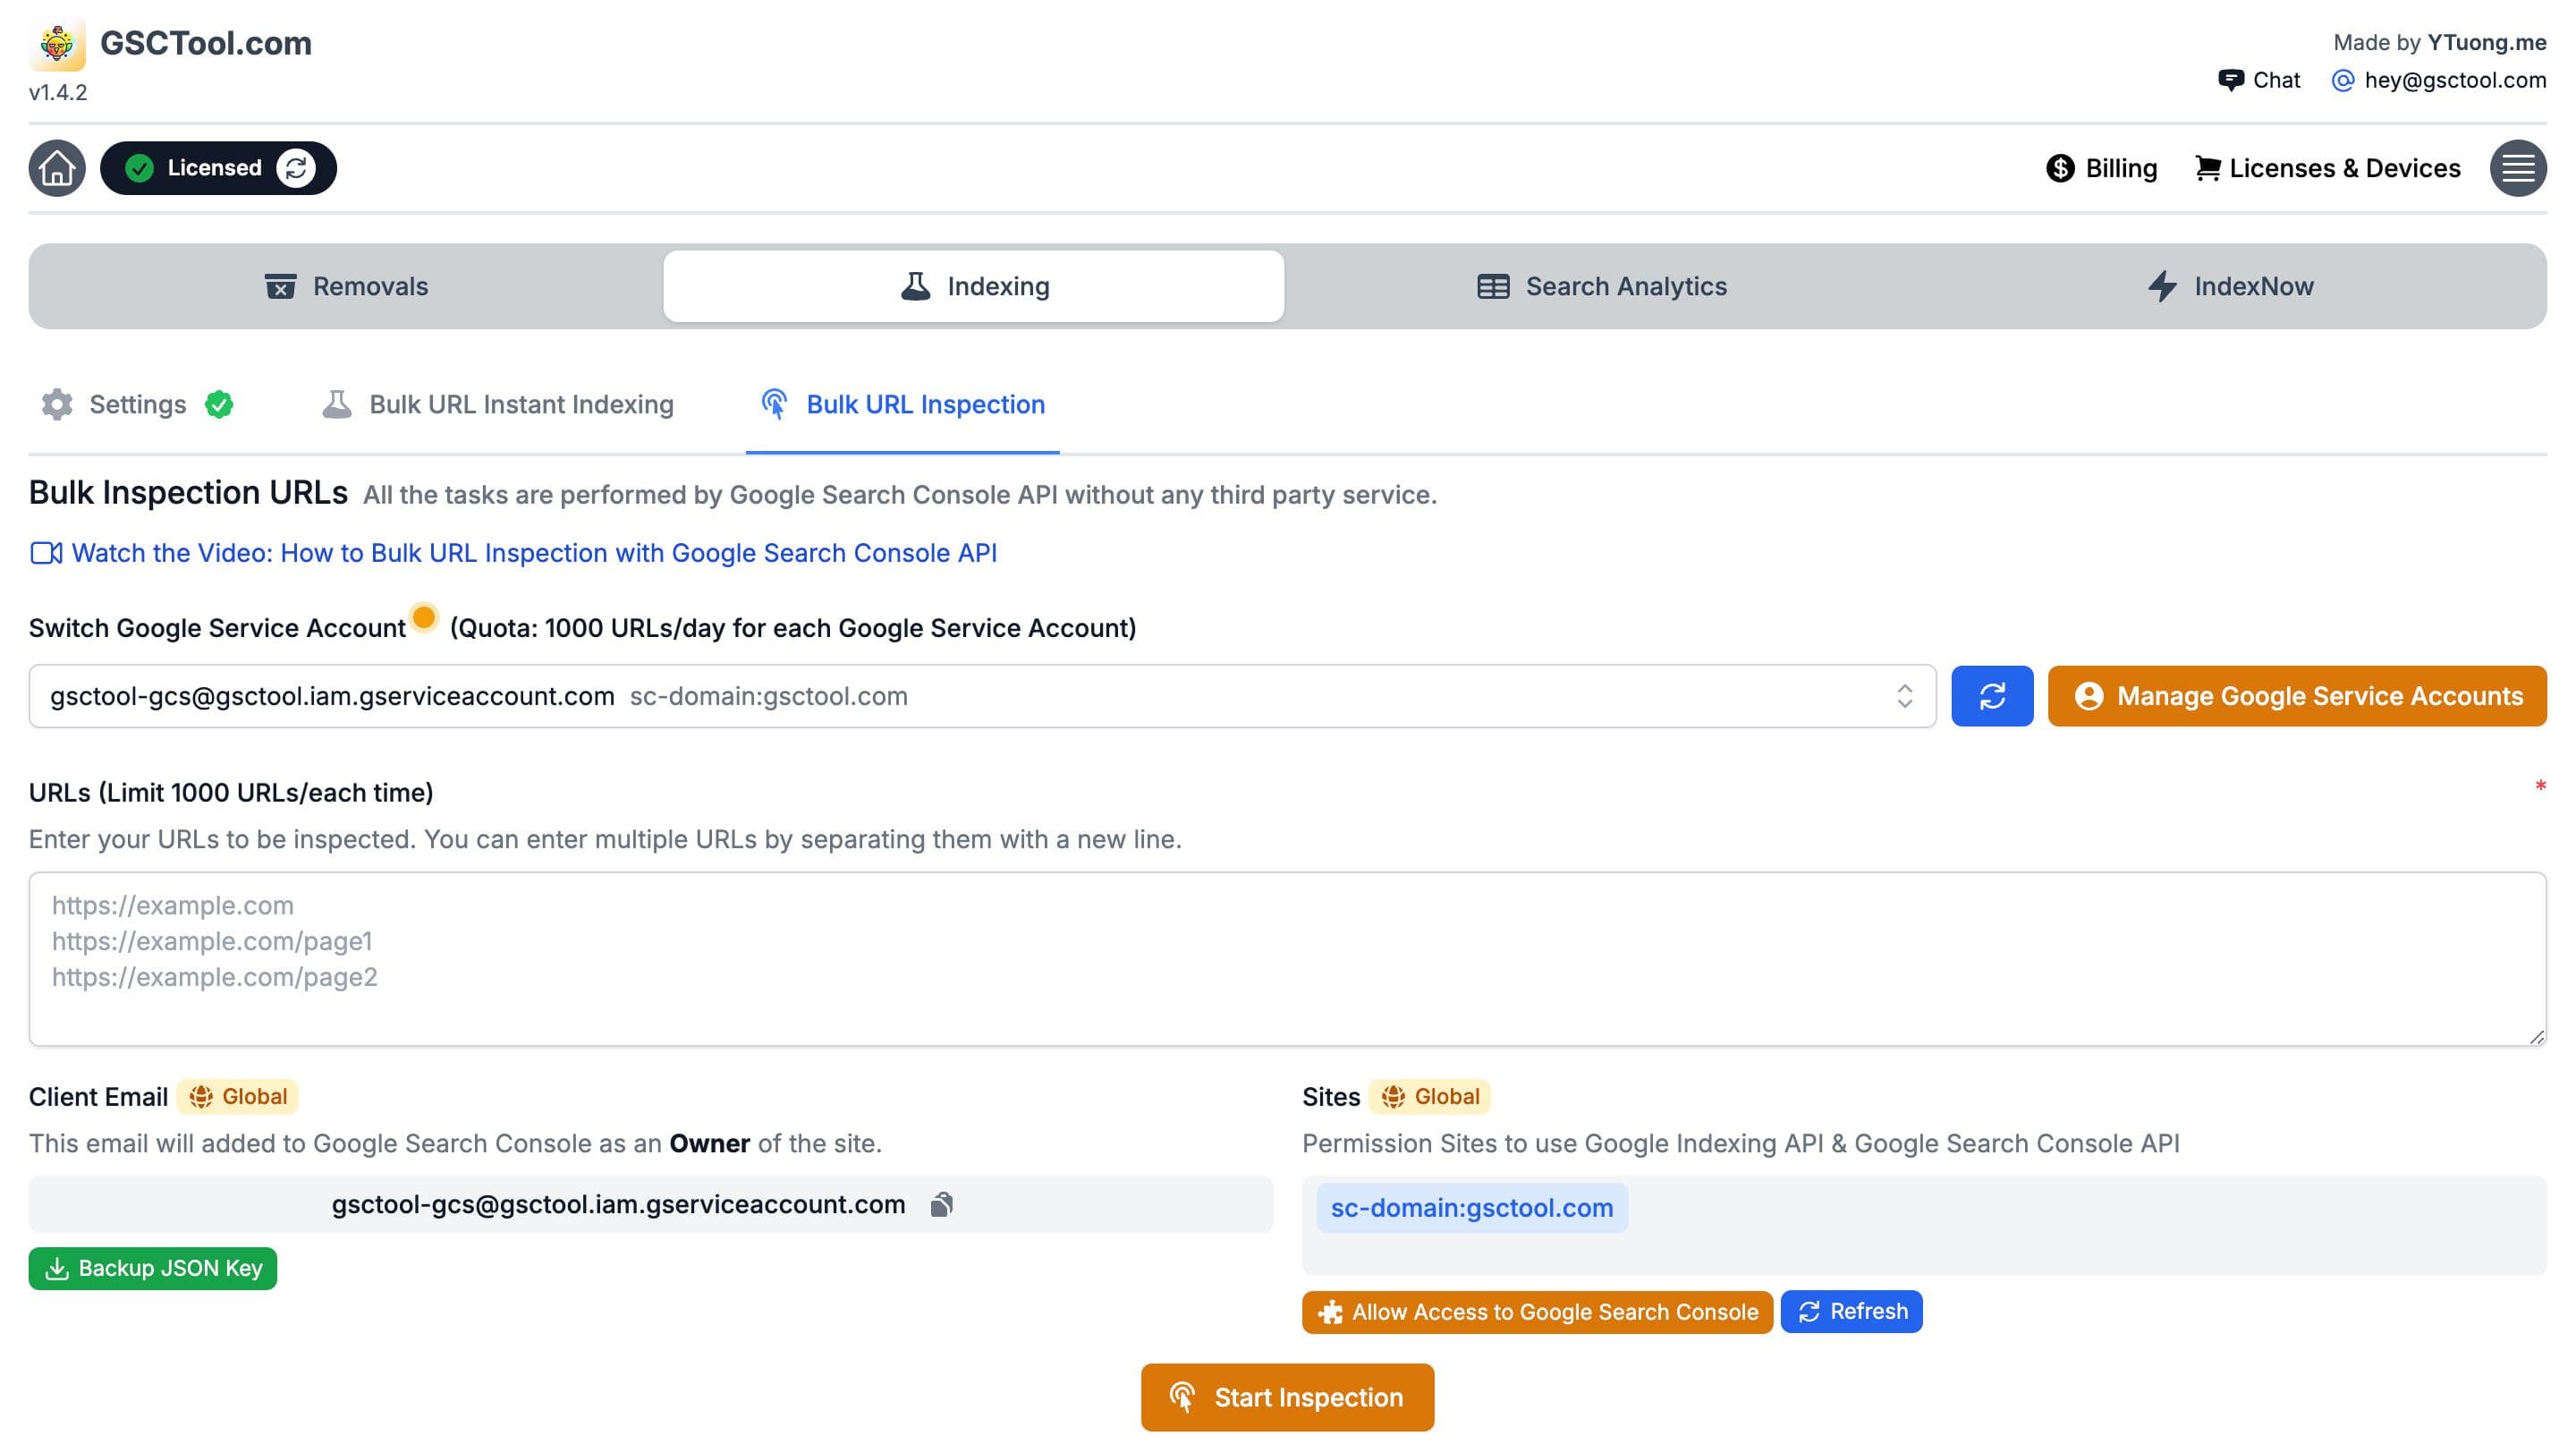Click Manage Google Service Accounts button
2576x1453 pixels.
coord(2297,696)
